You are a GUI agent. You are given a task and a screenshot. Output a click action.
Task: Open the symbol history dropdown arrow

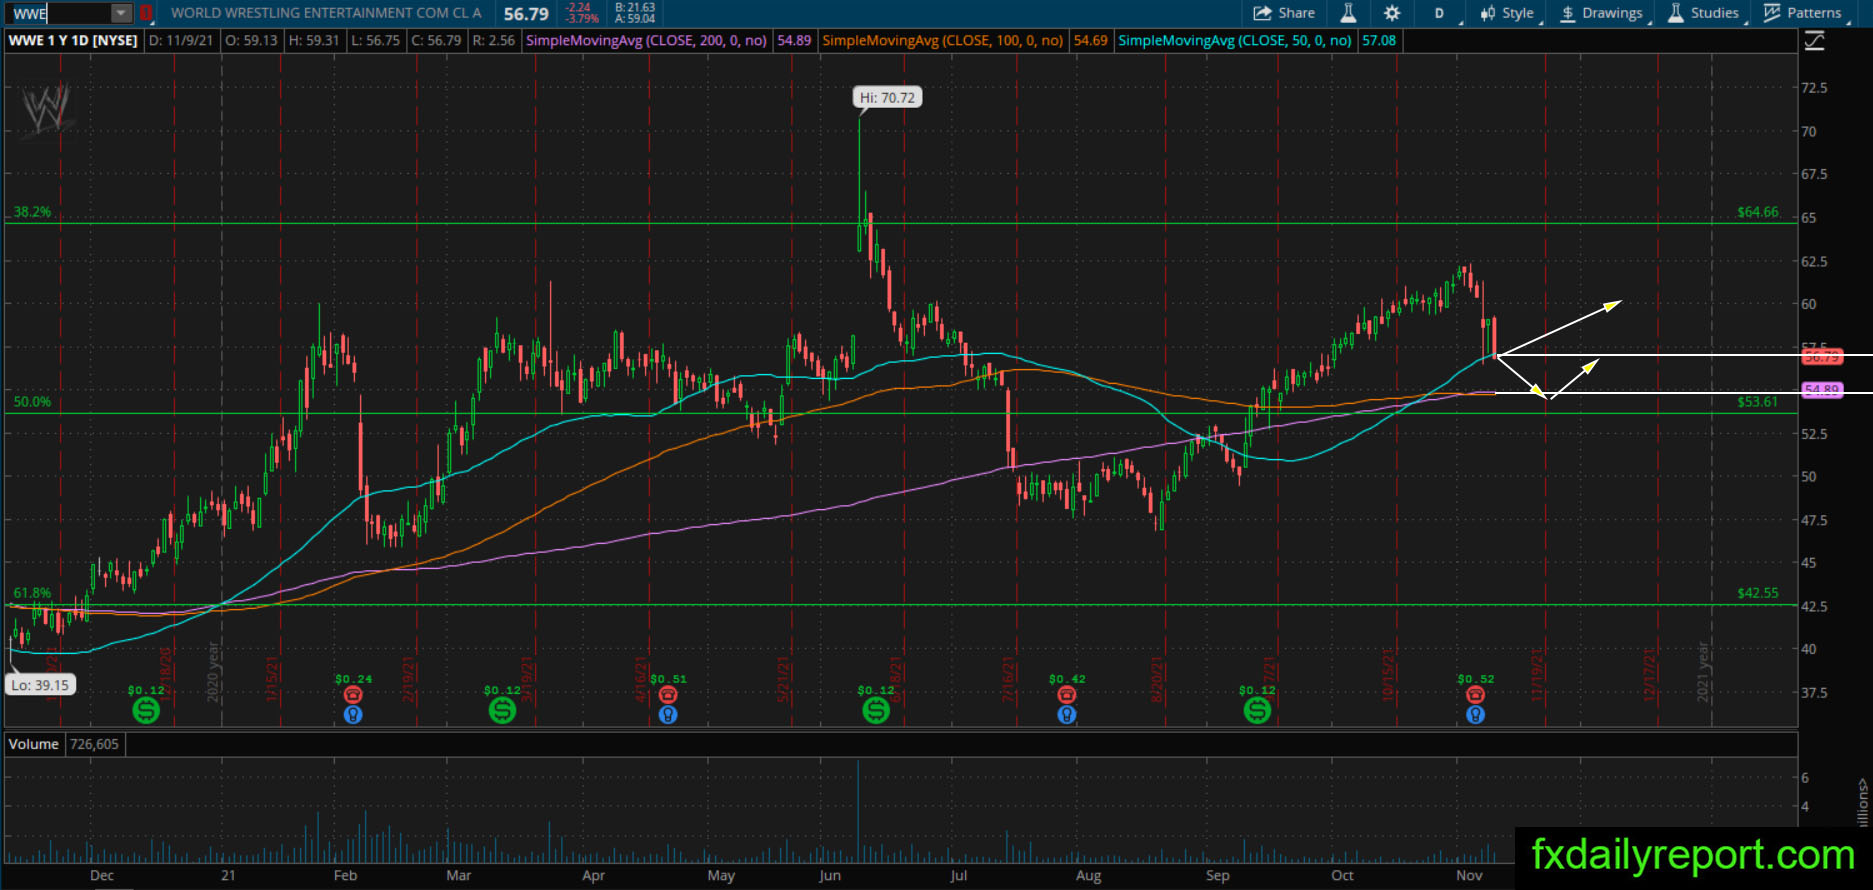click(x=121, y=14)
